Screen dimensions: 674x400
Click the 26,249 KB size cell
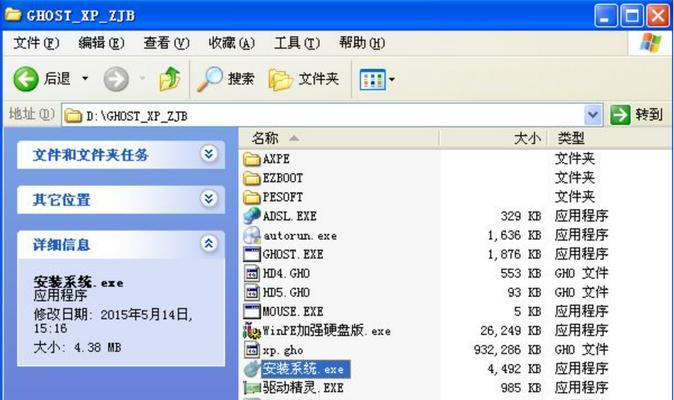(x=511, y=330)
